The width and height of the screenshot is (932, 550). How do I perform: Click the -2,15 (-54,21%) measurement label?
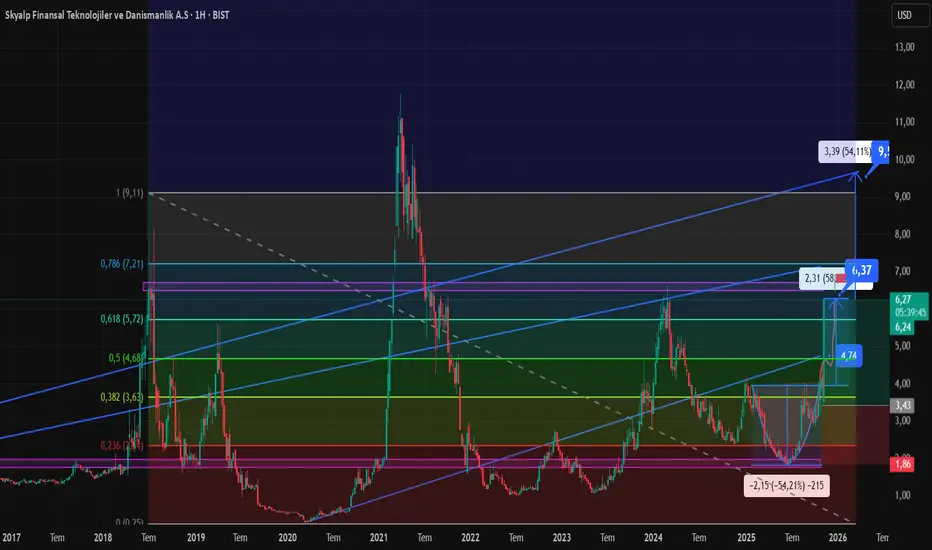click(786, 486)
